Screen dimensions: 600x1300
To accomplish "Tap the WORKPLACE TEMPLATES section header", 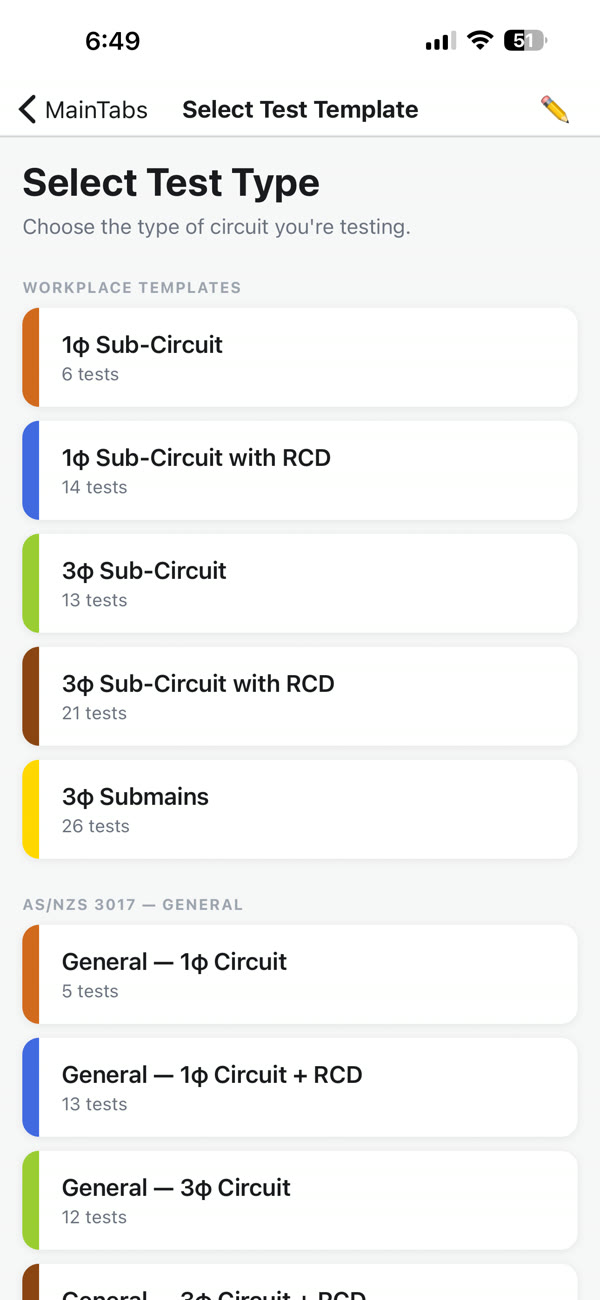I will (132, 287).
